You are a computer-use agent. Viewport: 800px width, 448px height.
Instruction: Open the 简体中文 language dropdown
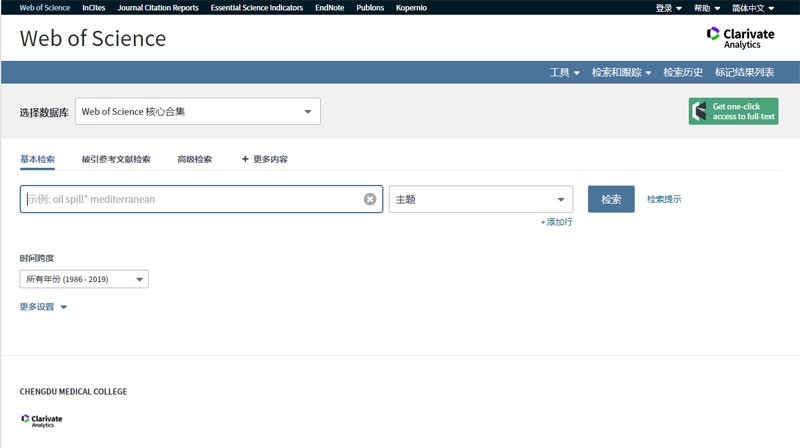point(753,8)
